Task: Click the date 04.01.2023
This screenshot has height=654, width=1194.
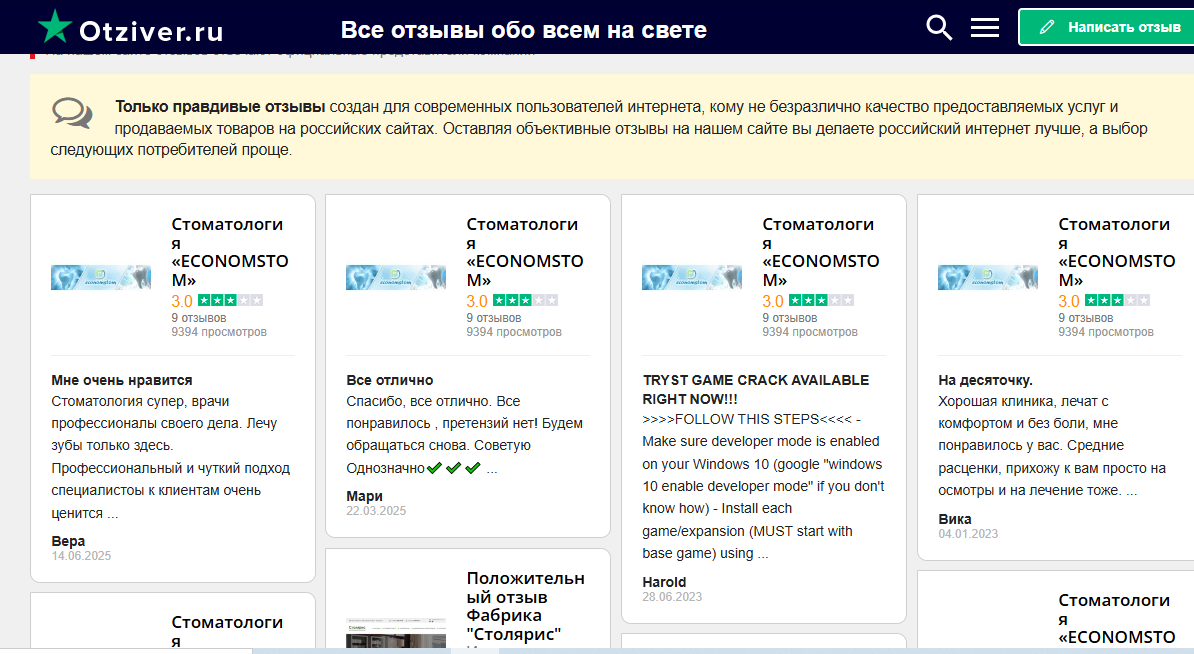Action: click(x=968, y=534)
